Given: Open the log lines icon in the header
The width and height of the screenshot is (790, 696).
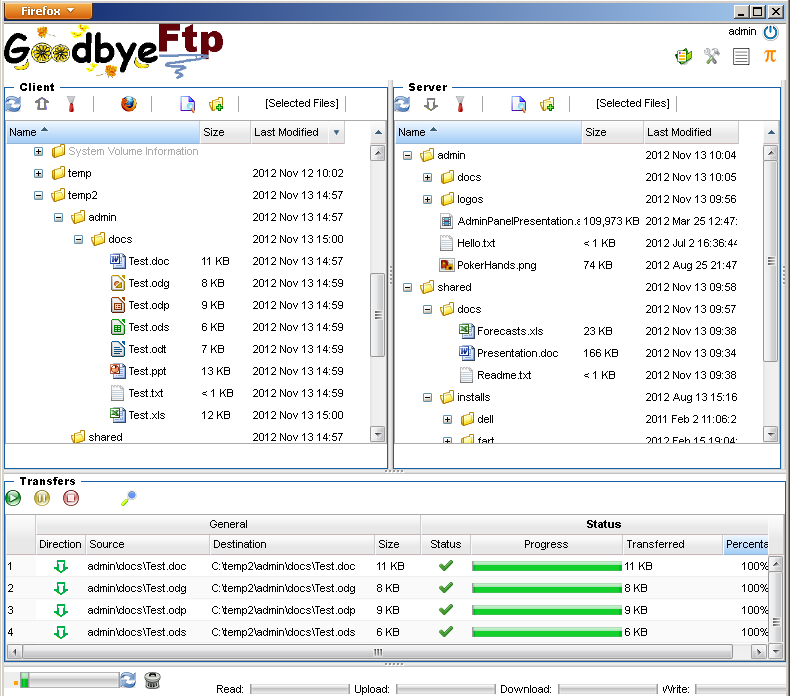Looking at the screenshot, I should (x=741, y=56).
